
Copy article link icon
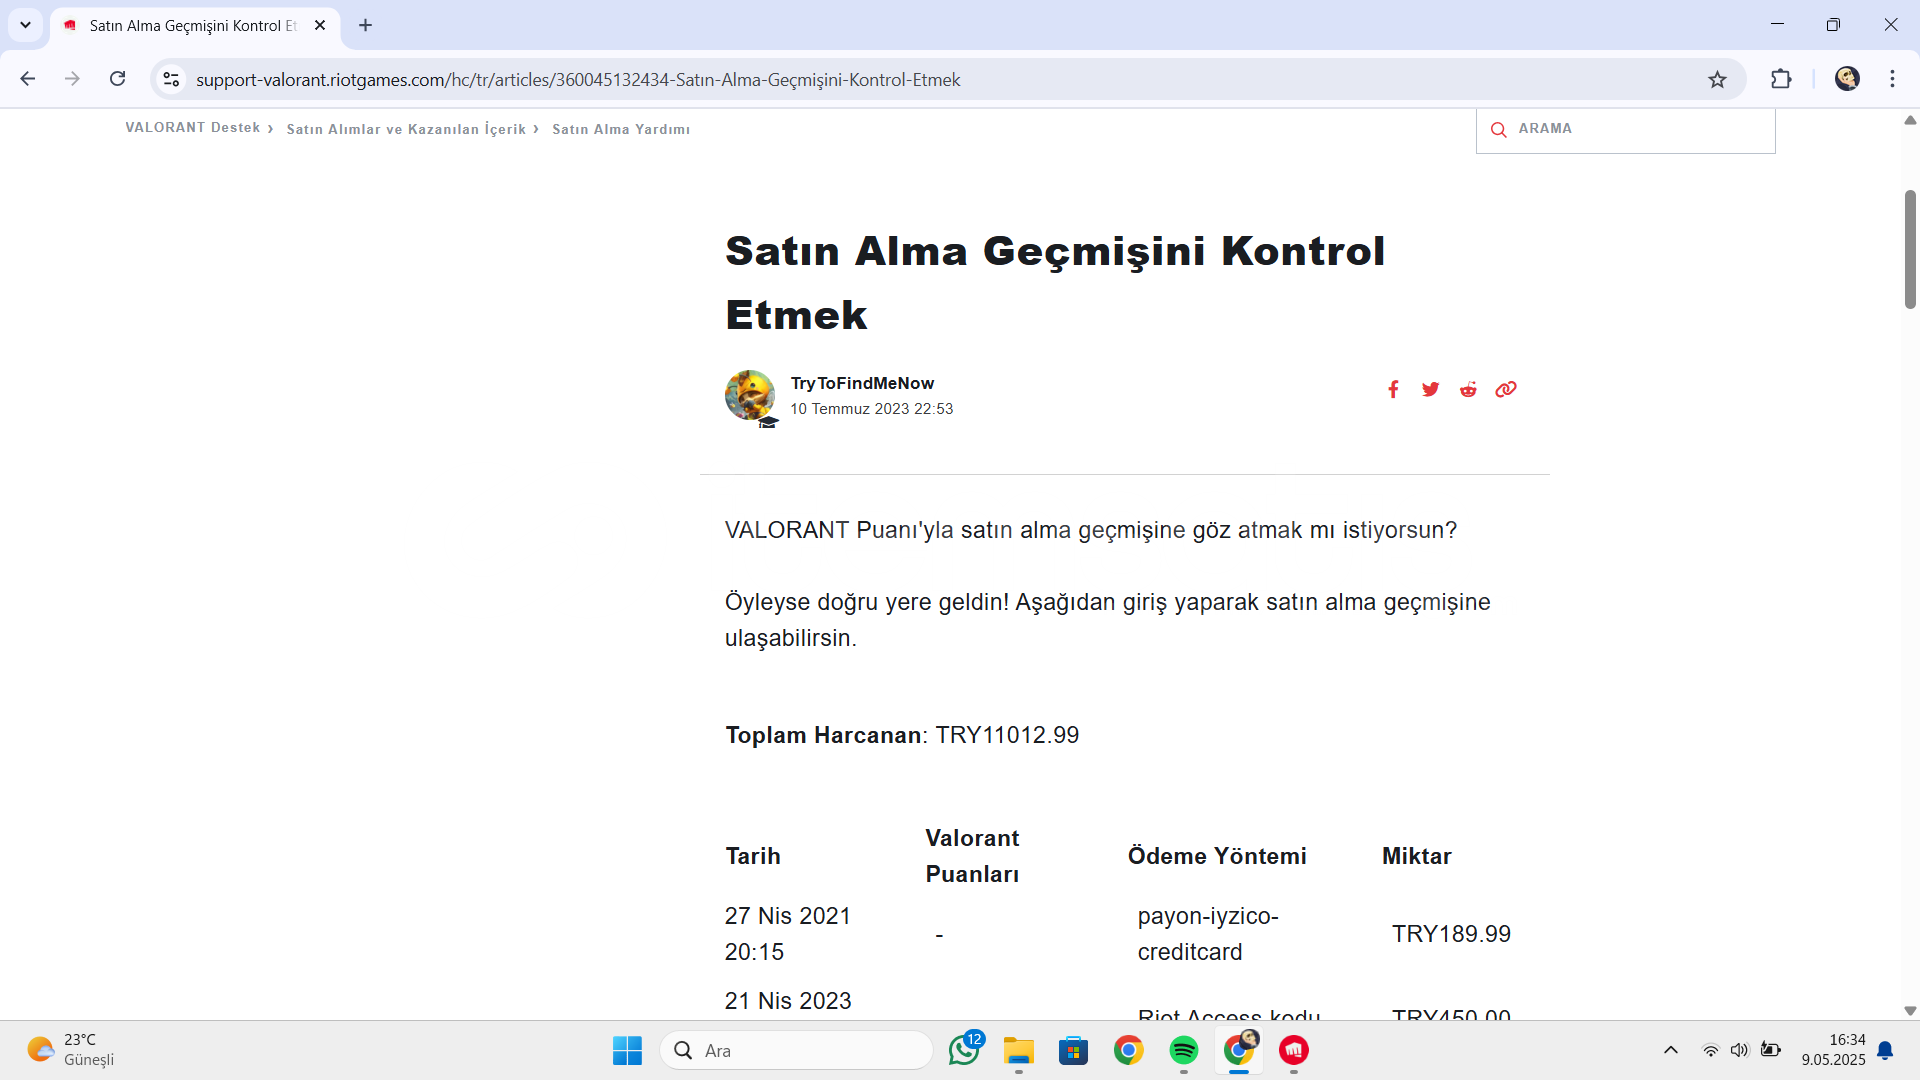pyautogui.click(x=1506, y=389)
